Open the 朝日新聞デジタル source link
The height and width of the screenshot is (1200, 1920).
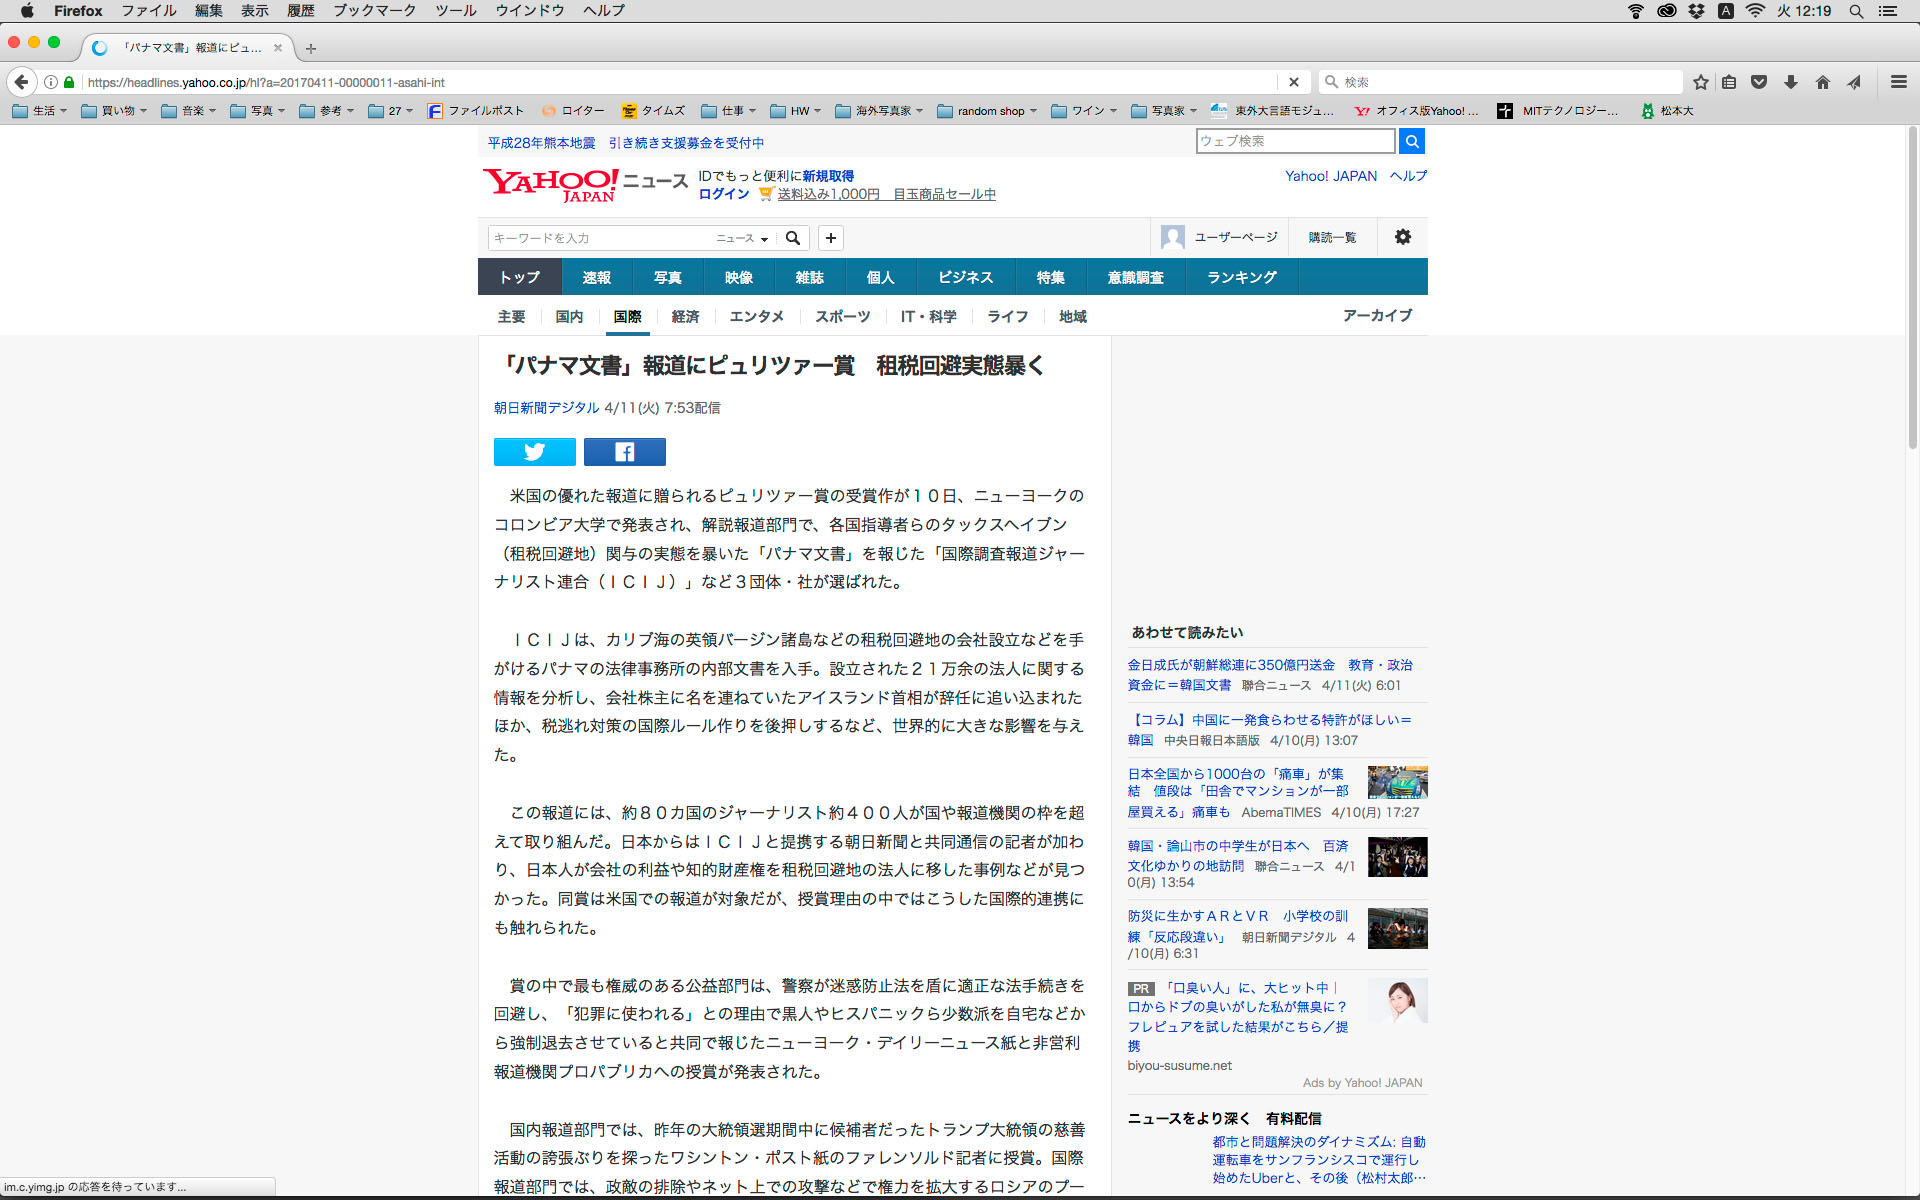click(x=546, y=408)
